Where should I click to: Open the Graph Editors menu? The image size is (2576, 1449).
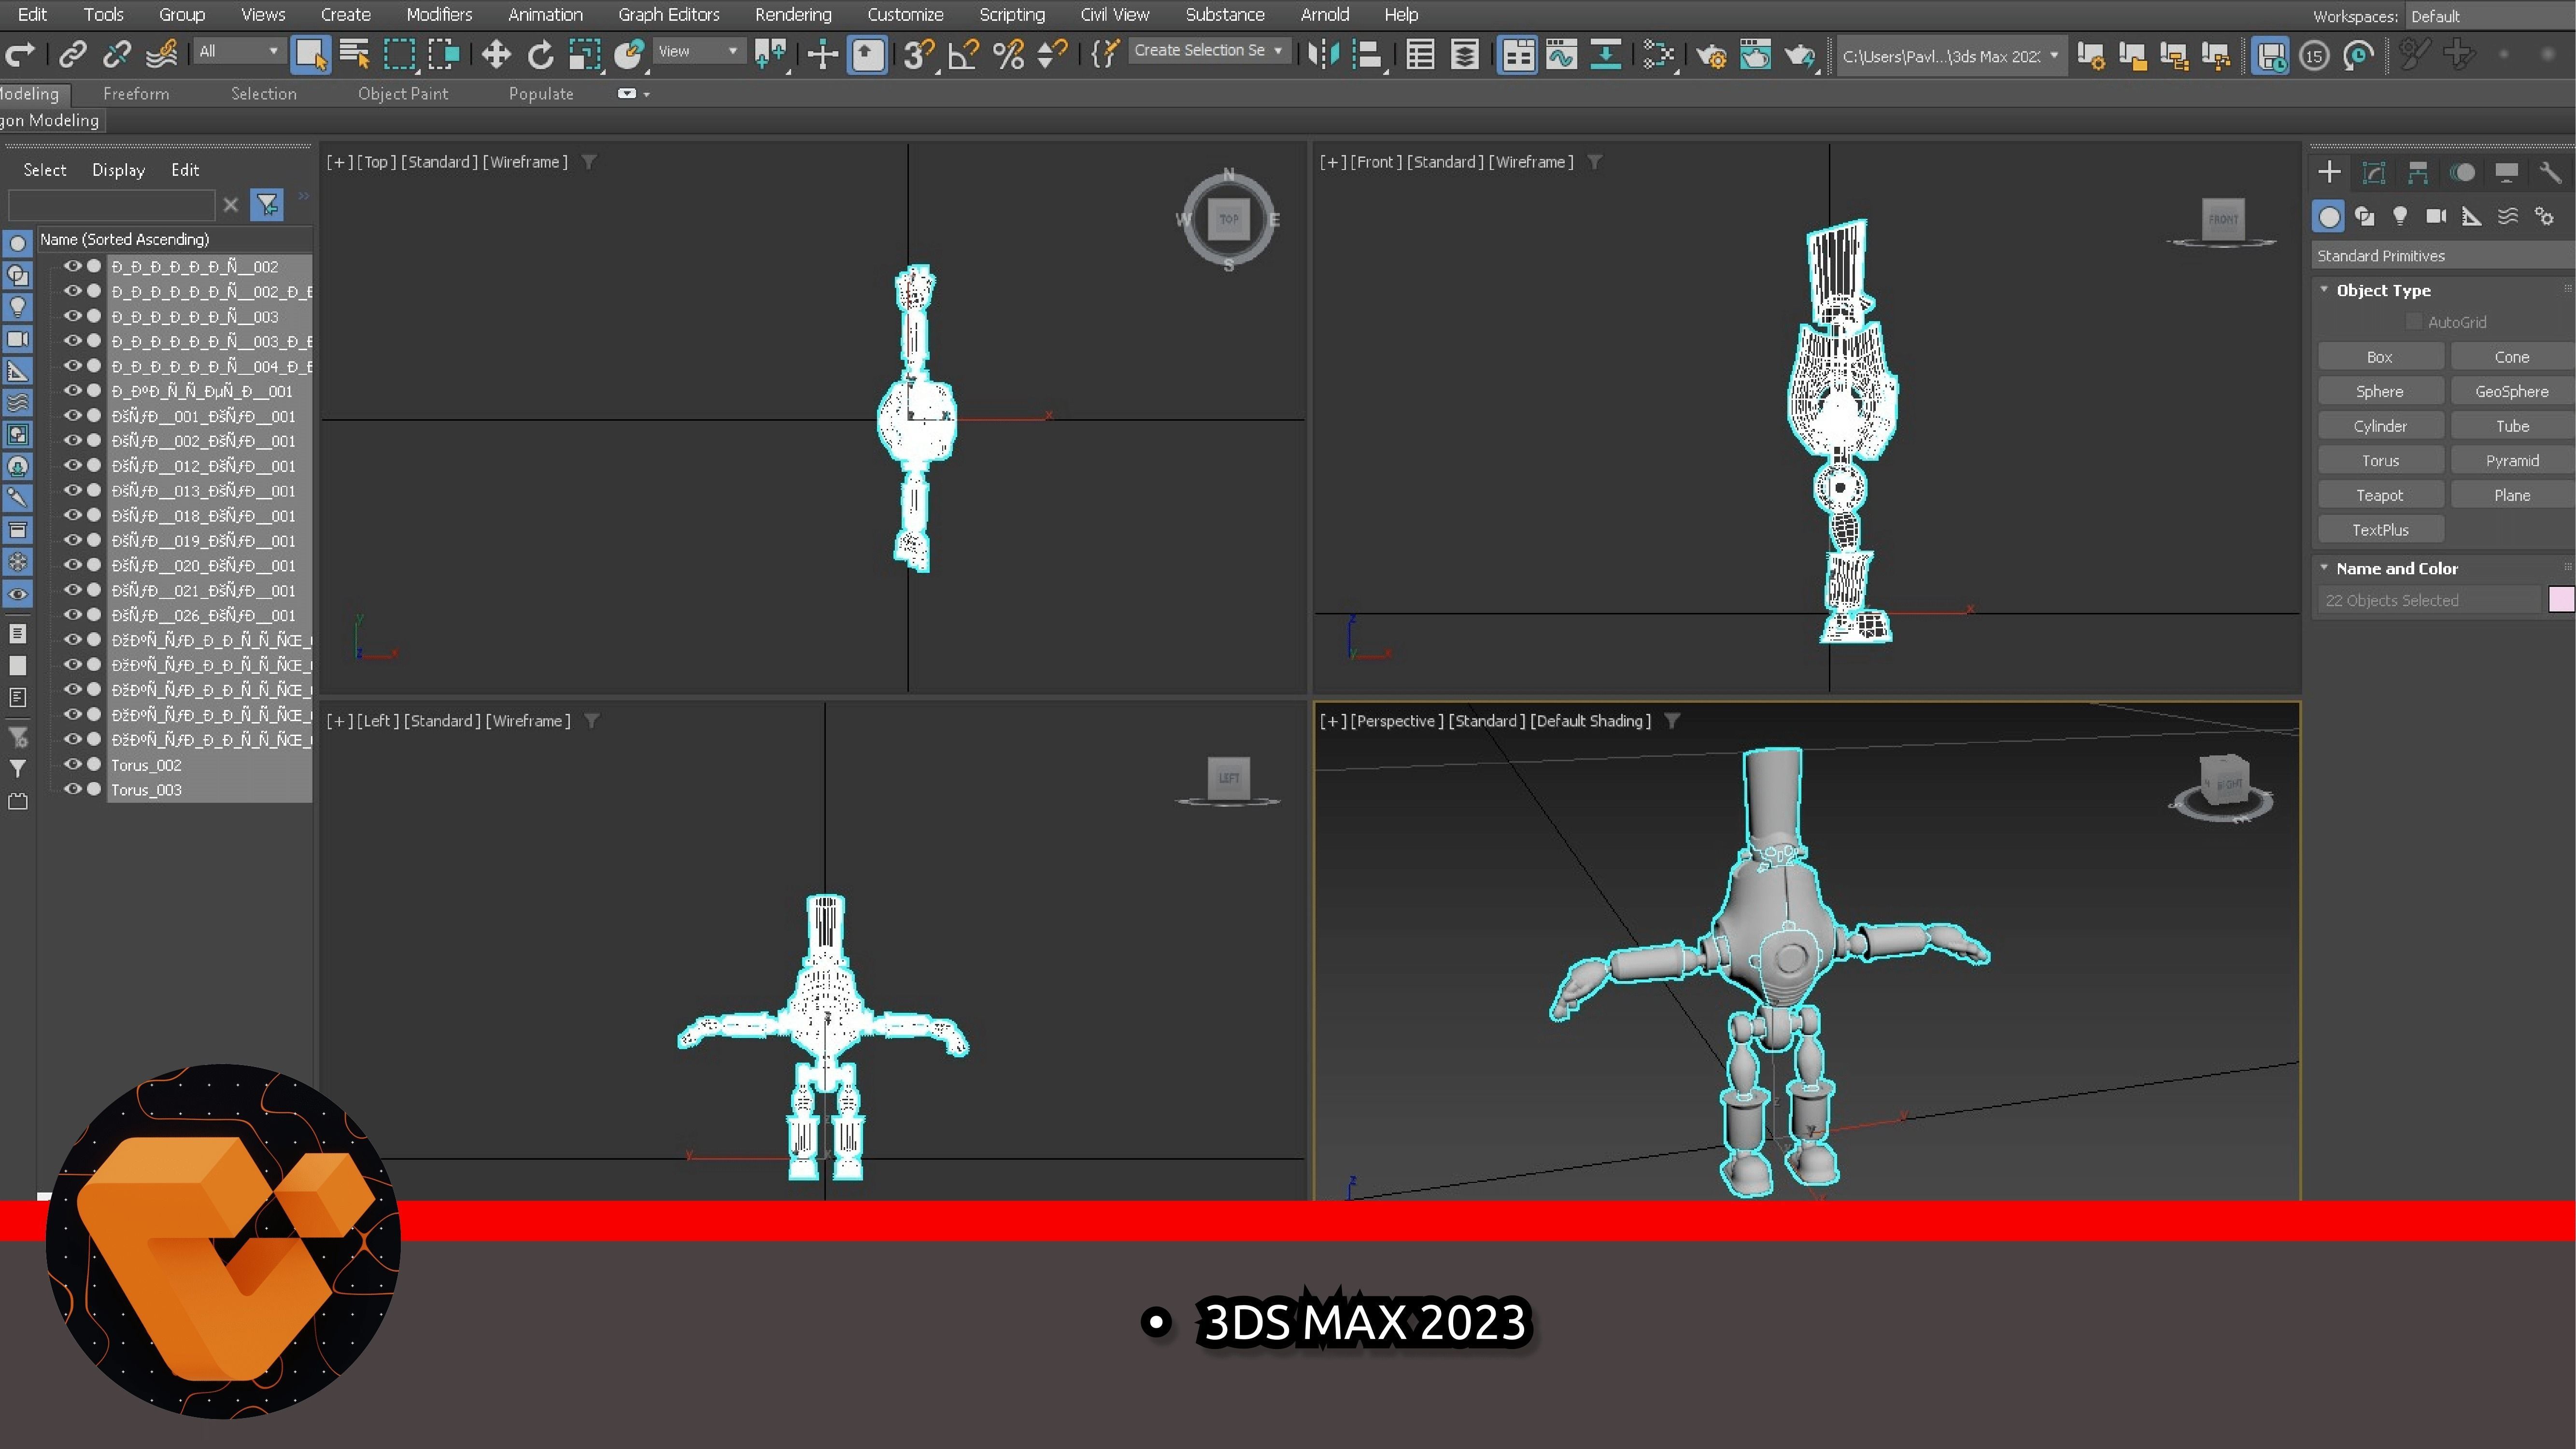point(668,15)
